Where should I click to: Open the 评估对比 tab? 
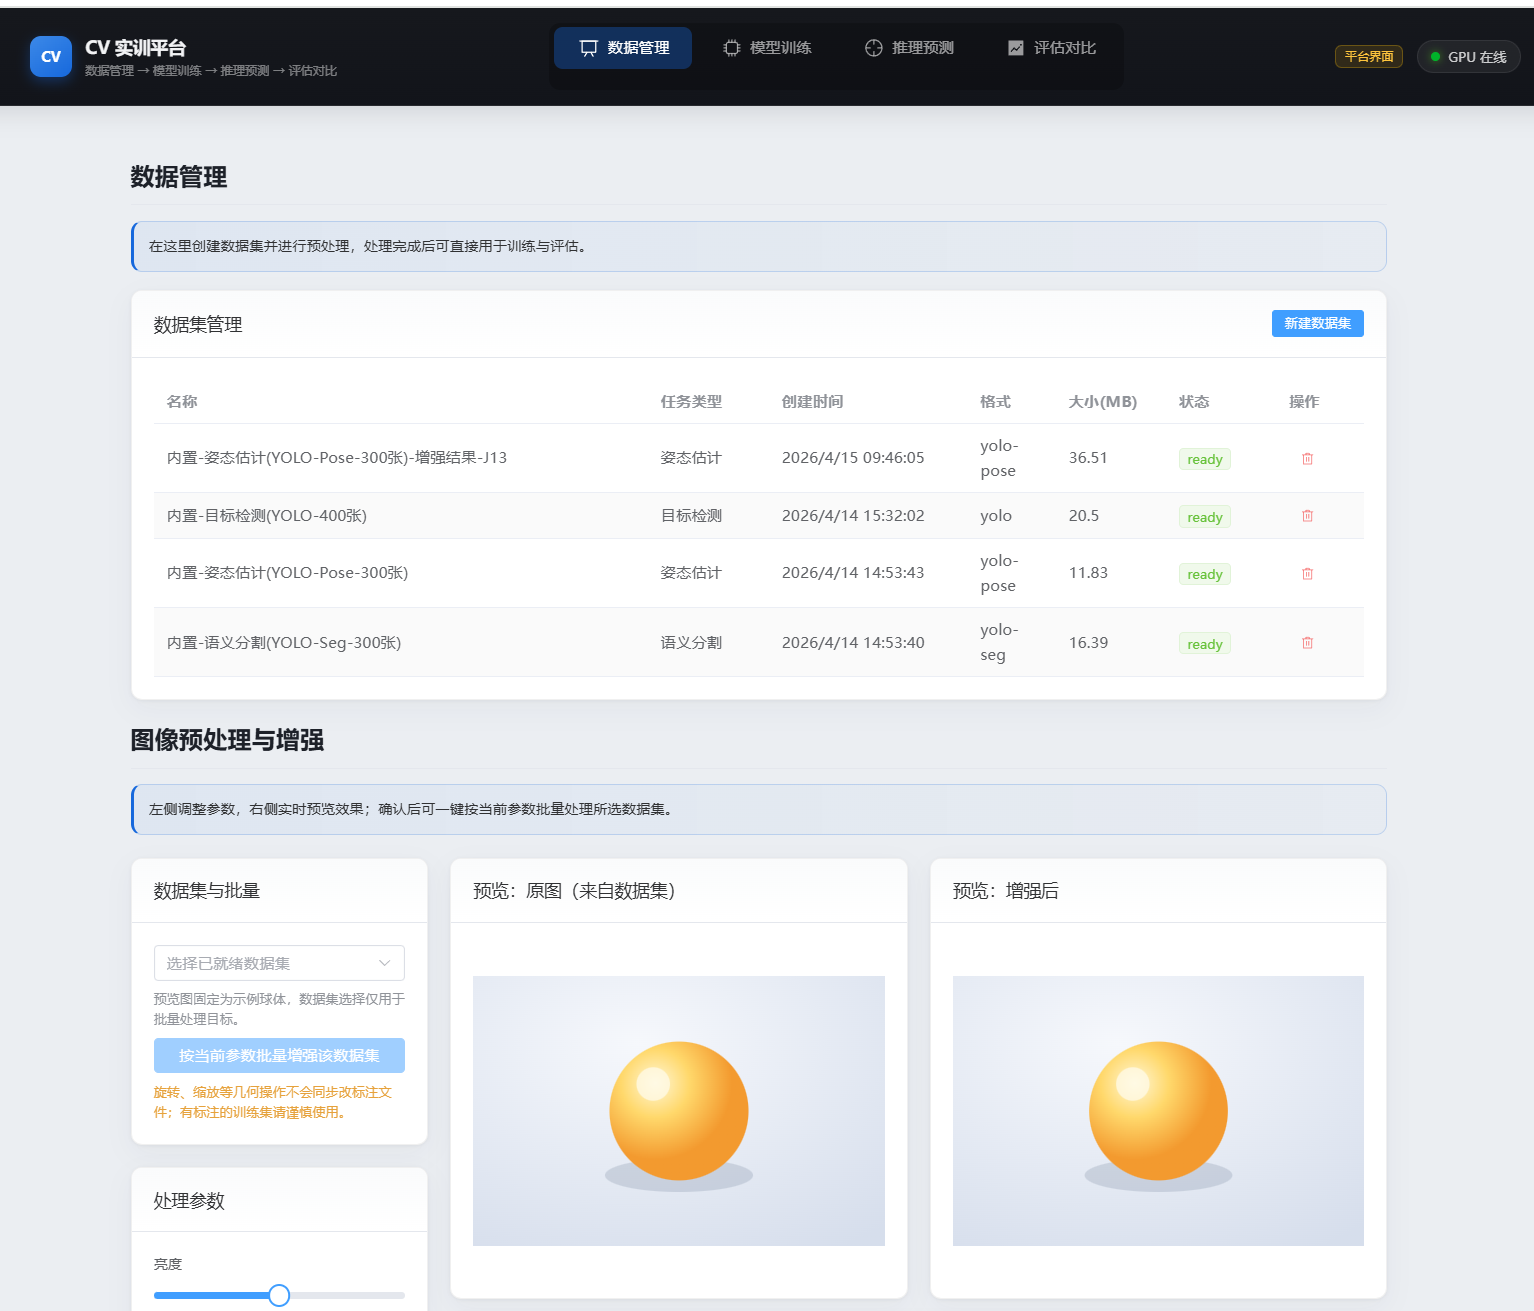click(x=1051, y=47)
